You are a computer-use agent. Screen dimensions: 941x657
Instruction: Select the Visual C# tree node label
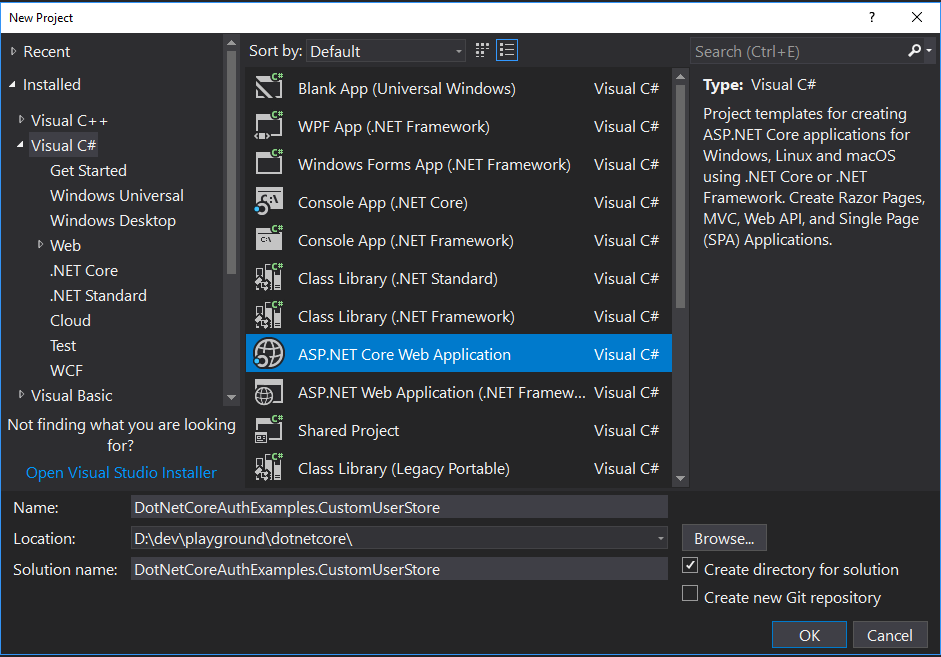coord(64,145)
